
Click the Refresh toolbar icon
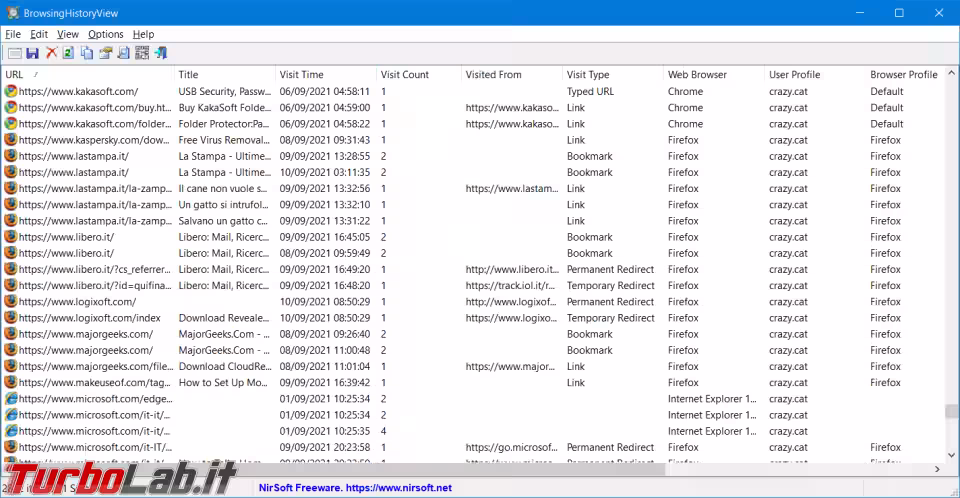click(x=69, y=53)
